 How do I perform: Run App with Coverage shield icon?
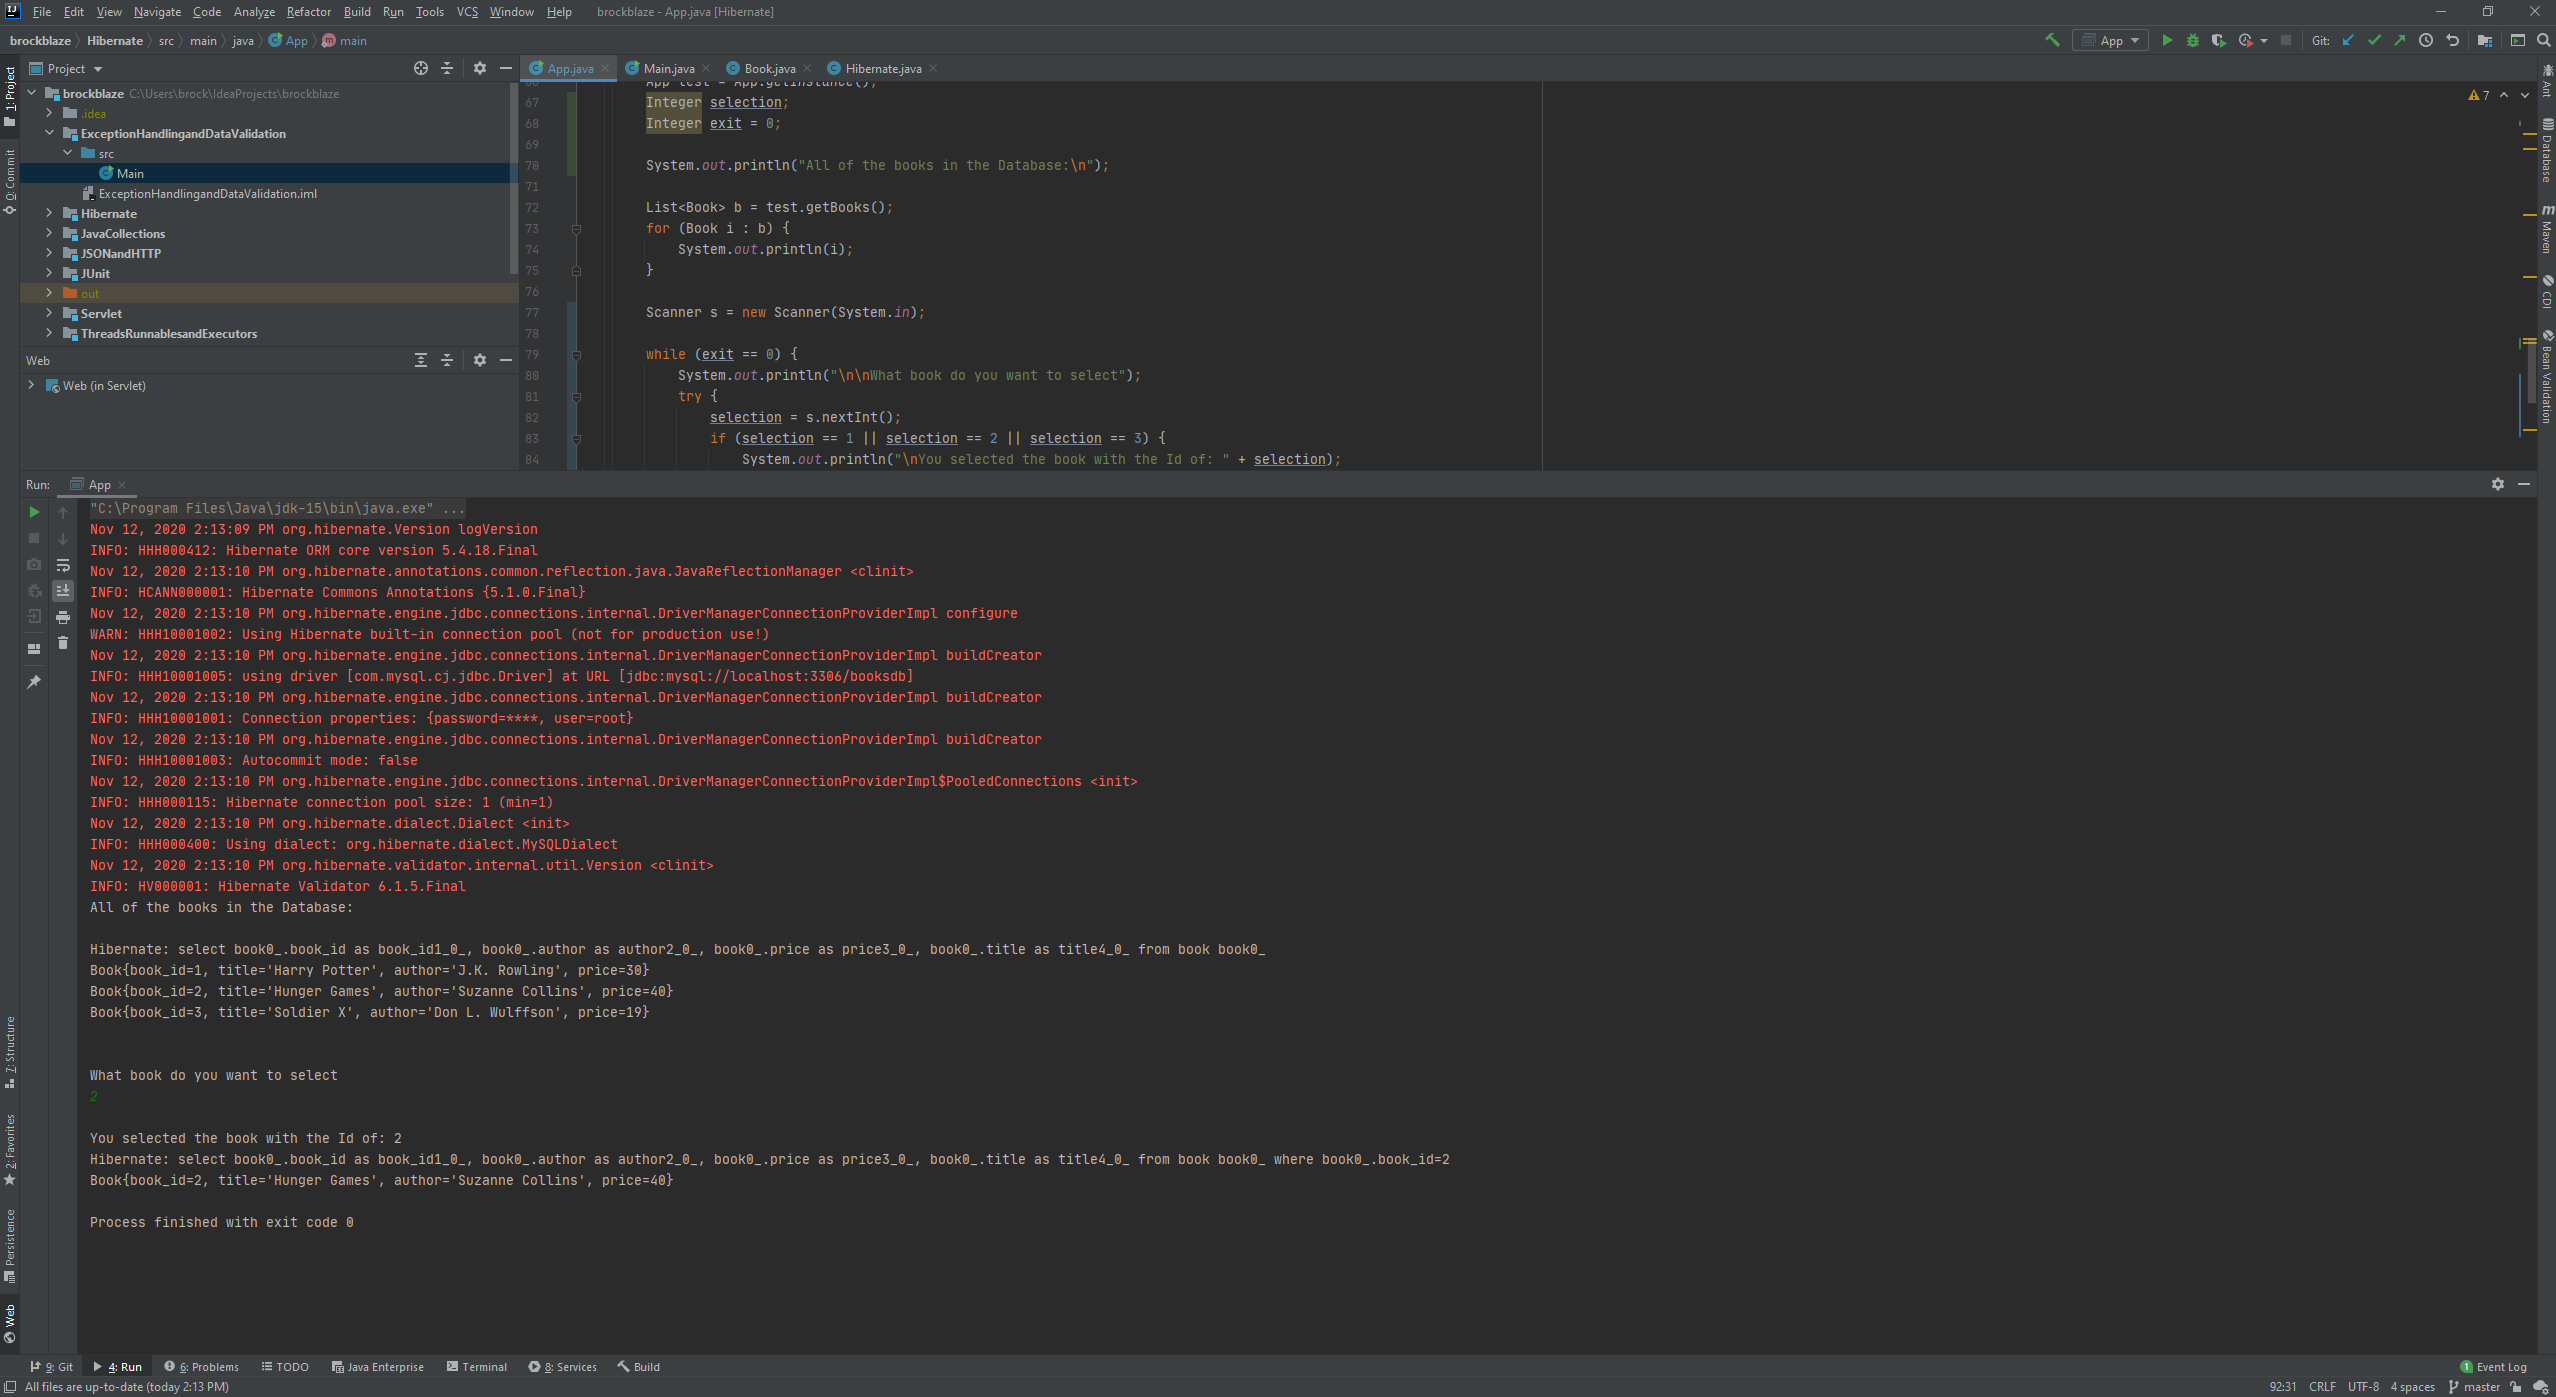coord(2218,40)
